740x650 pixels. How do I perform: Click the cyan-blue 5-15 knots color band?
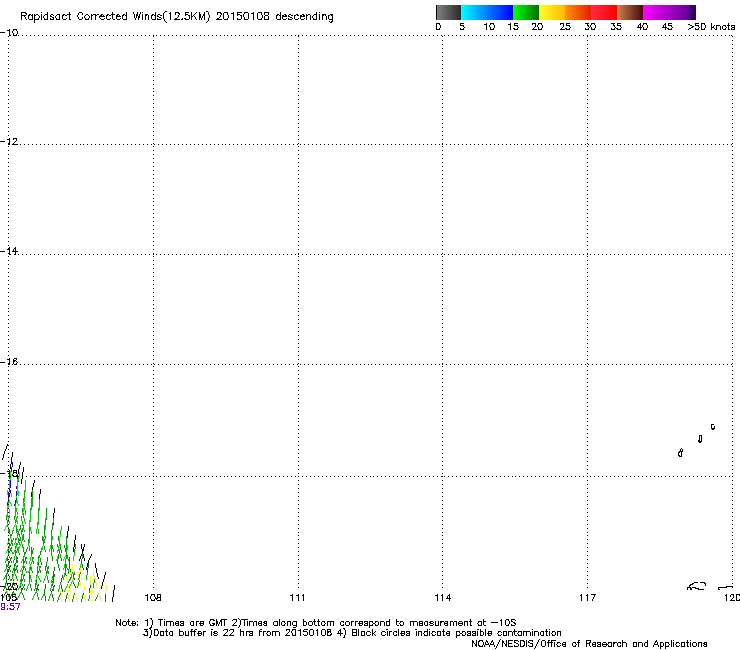pyautogui.click(x=487, y=12)
